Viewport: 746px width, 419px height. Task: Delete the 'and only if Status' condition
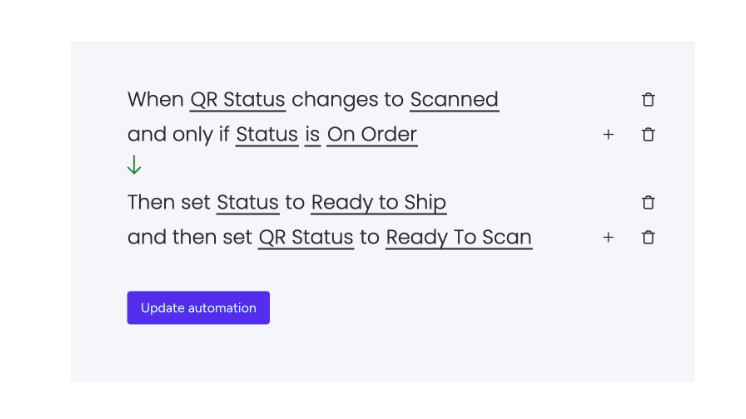tap(648, 135)
